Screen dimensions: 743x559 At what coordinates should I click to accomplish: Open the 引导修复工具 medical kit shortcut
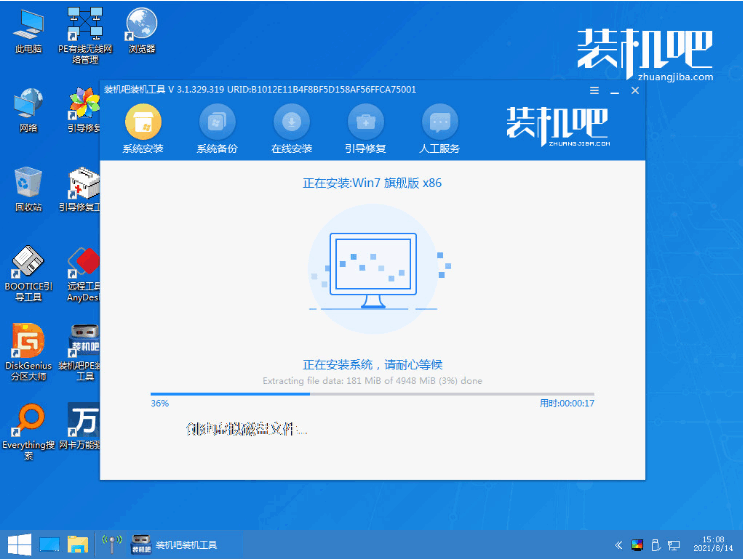80,189
